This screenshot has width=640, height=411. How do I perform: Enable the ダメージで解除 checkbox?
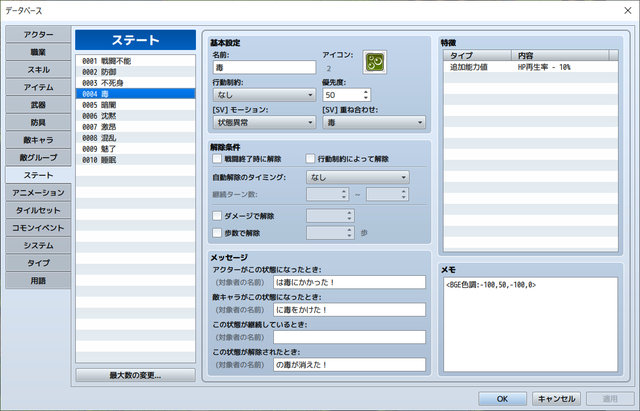pos(217,215)
